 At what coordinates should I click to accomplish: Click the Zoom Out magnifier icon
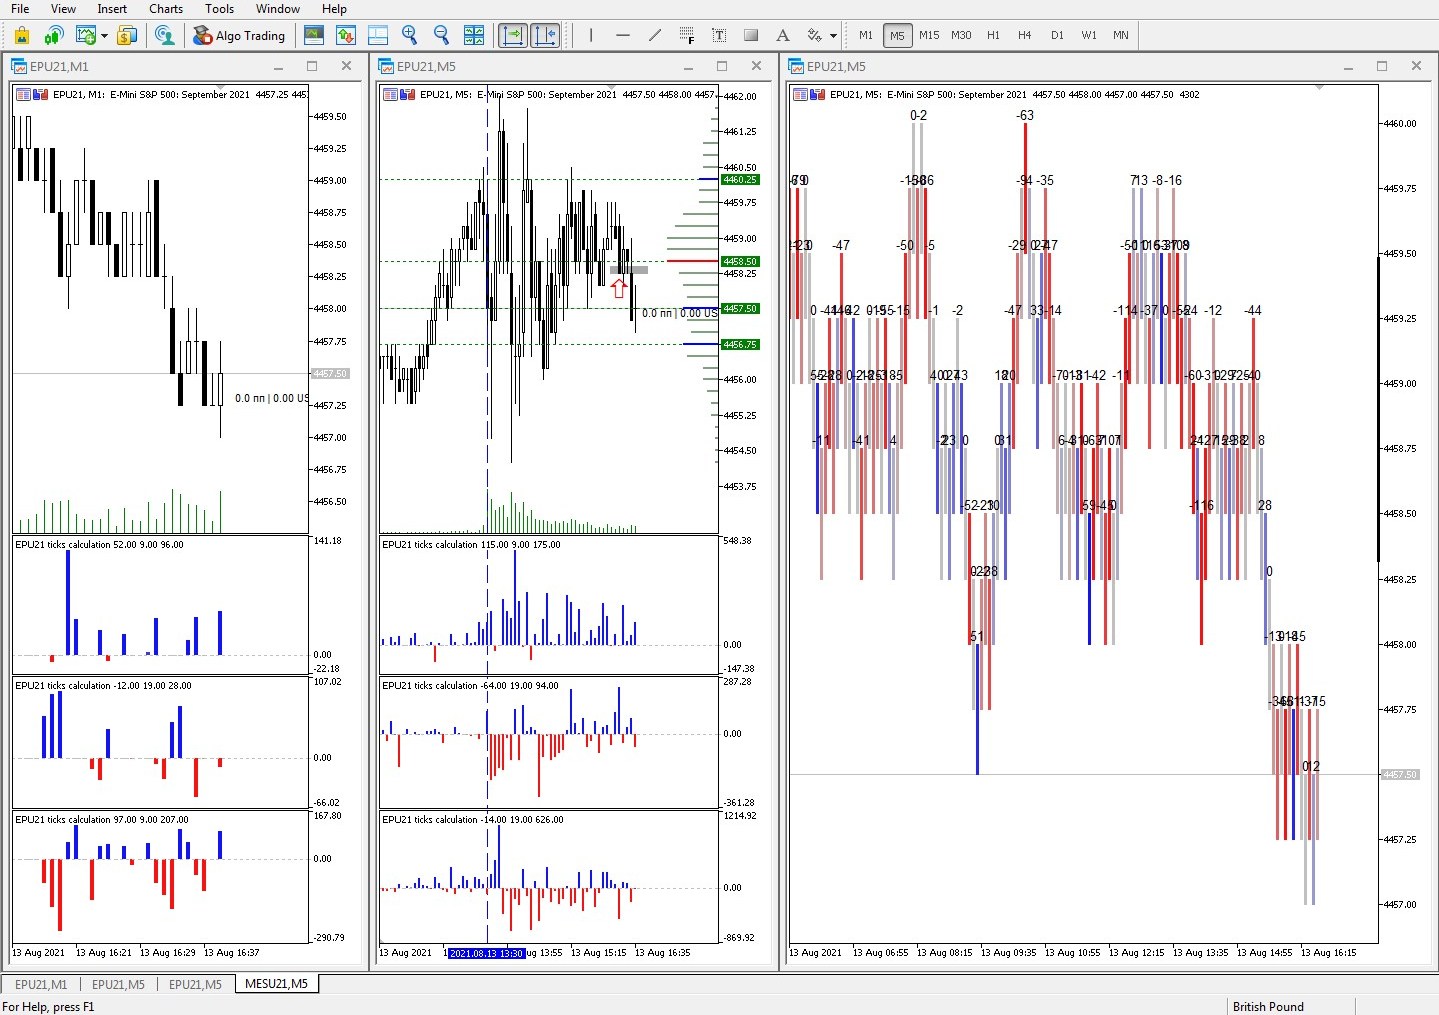(x=441, y=35)
